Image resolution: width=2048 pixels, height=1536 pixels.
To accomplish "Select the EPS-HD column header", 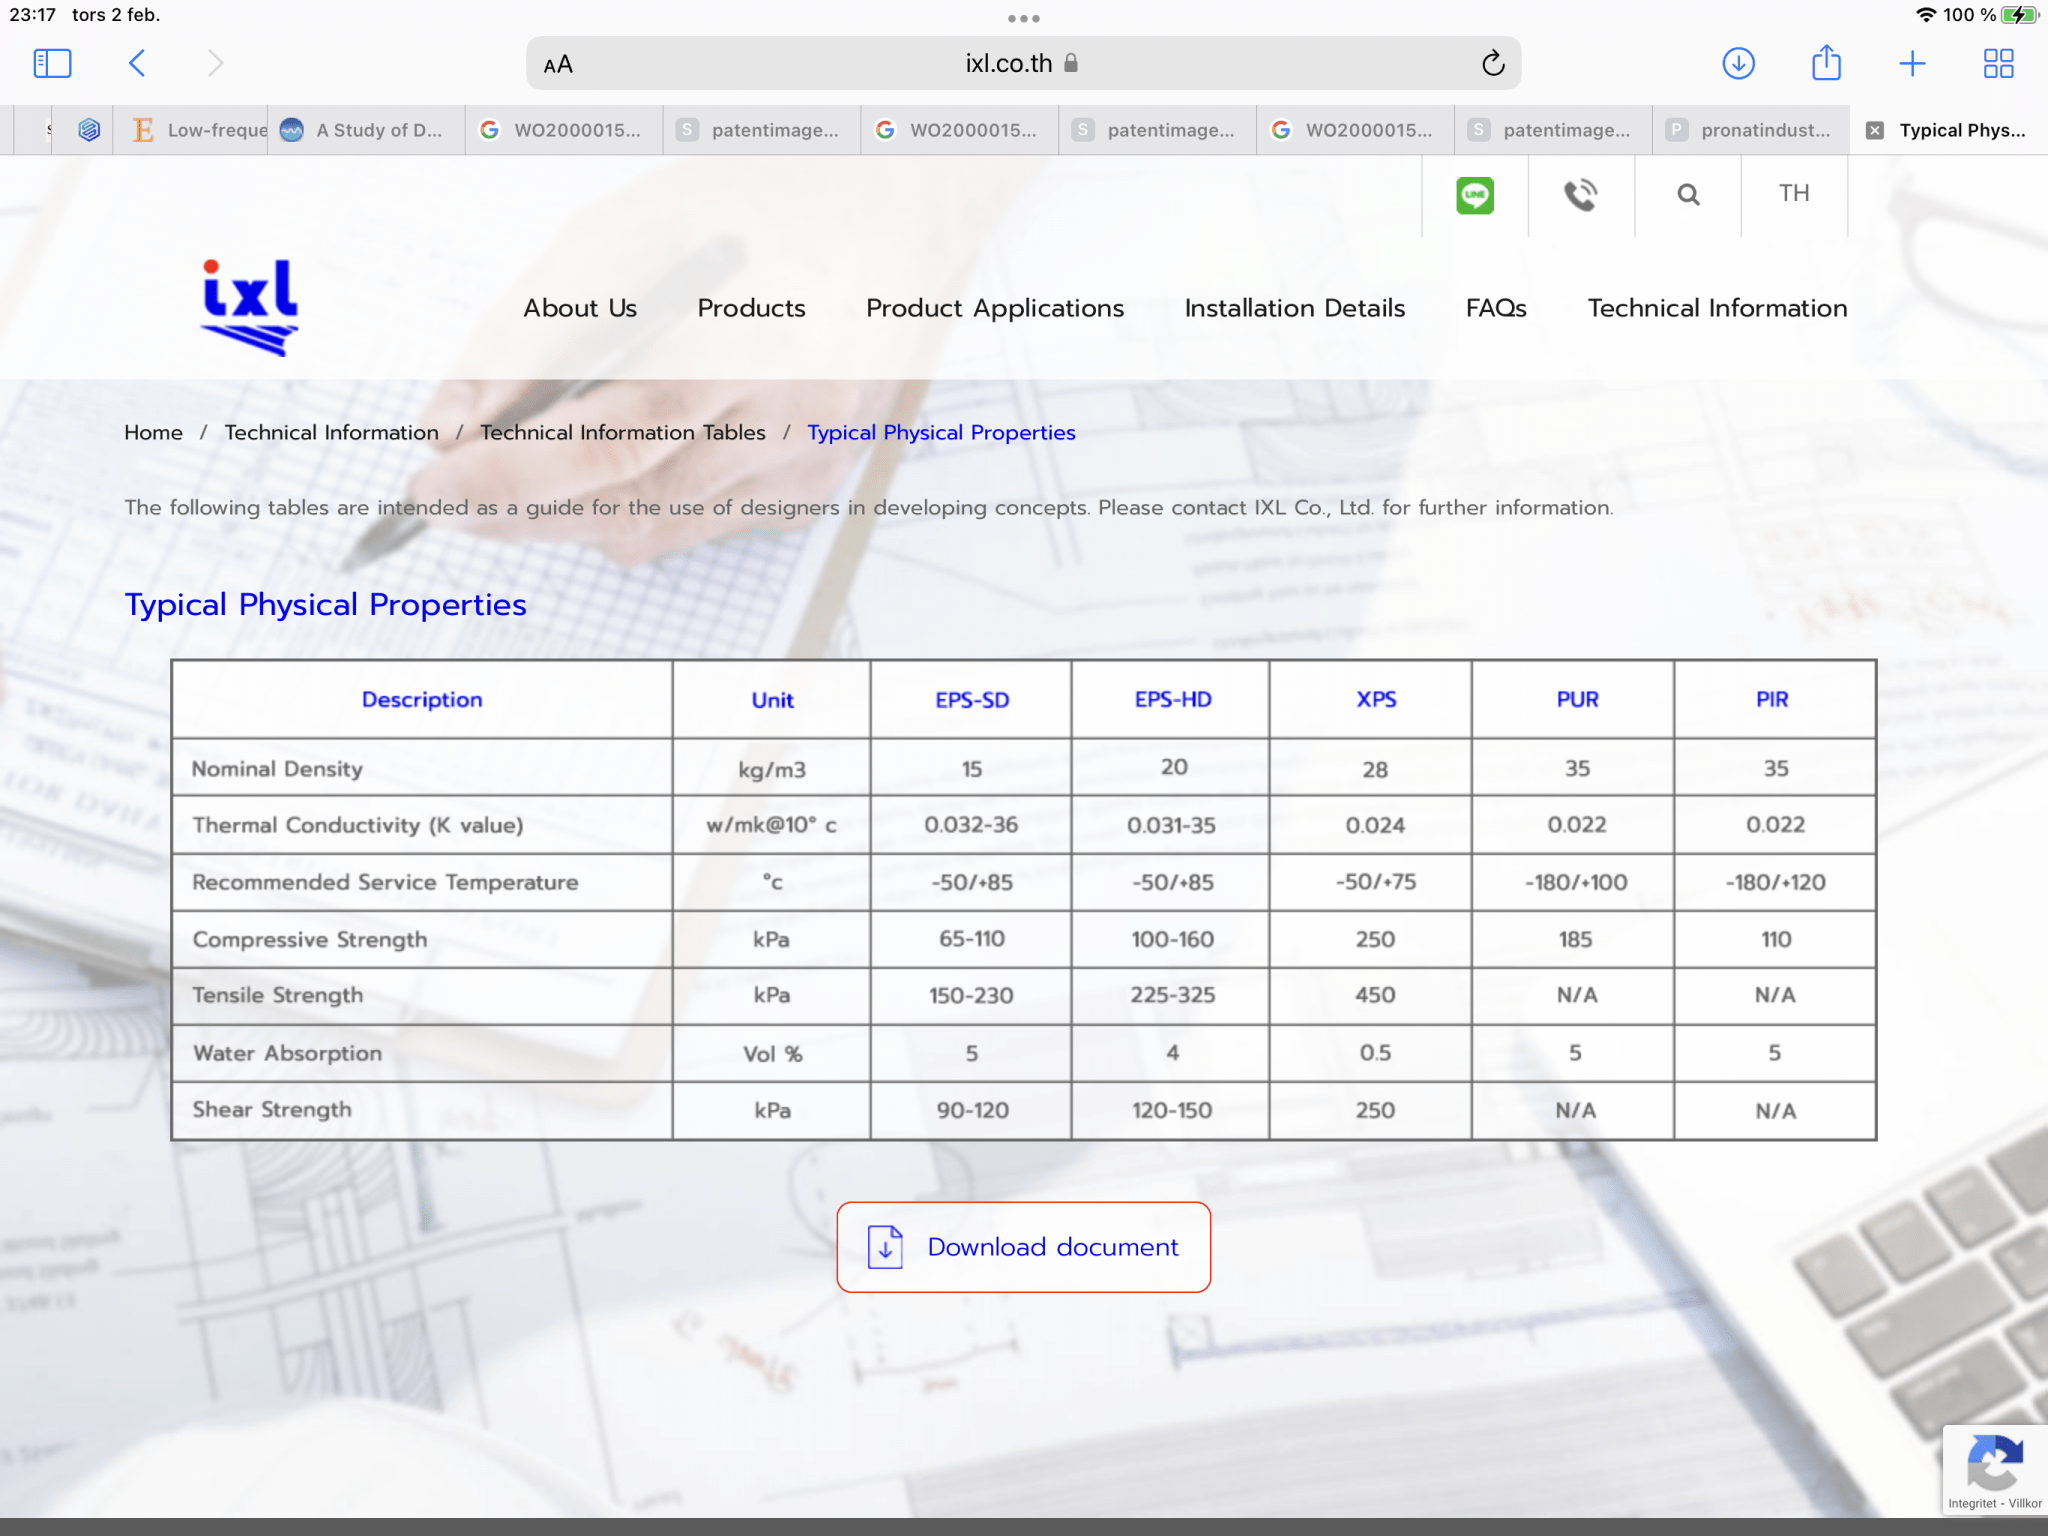I will (x=1172, y=700).
